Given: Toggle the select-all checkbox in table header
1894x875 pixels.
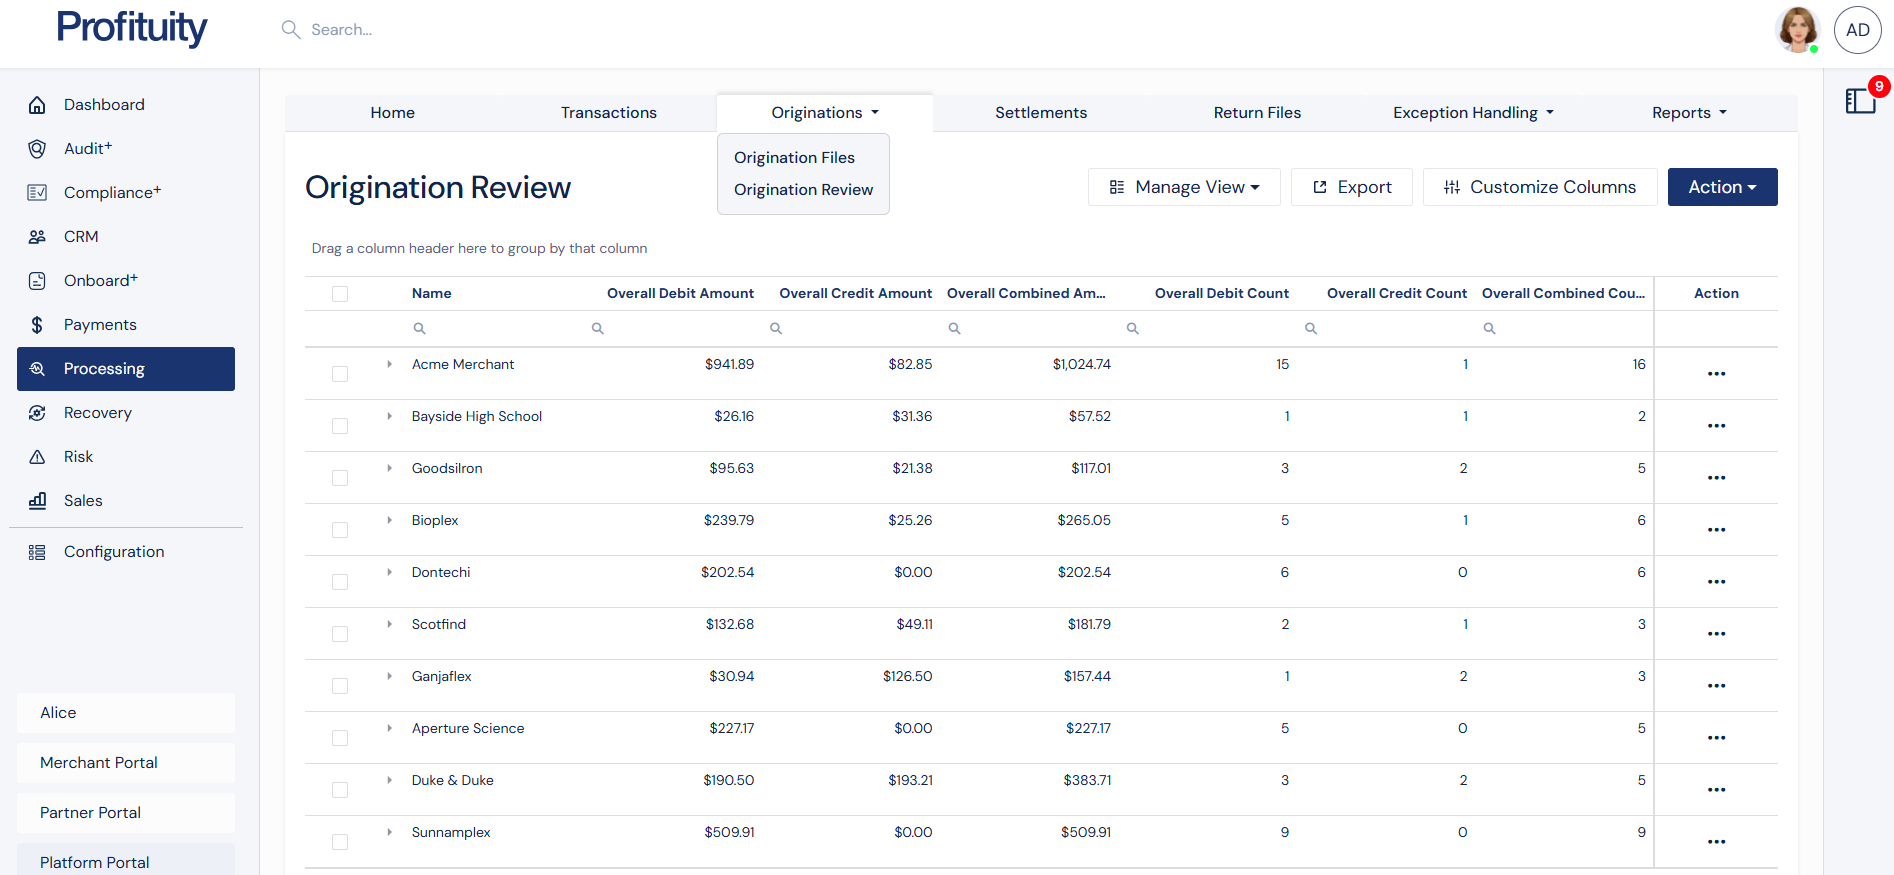Looking at the screenshot, I should point(340,294).
